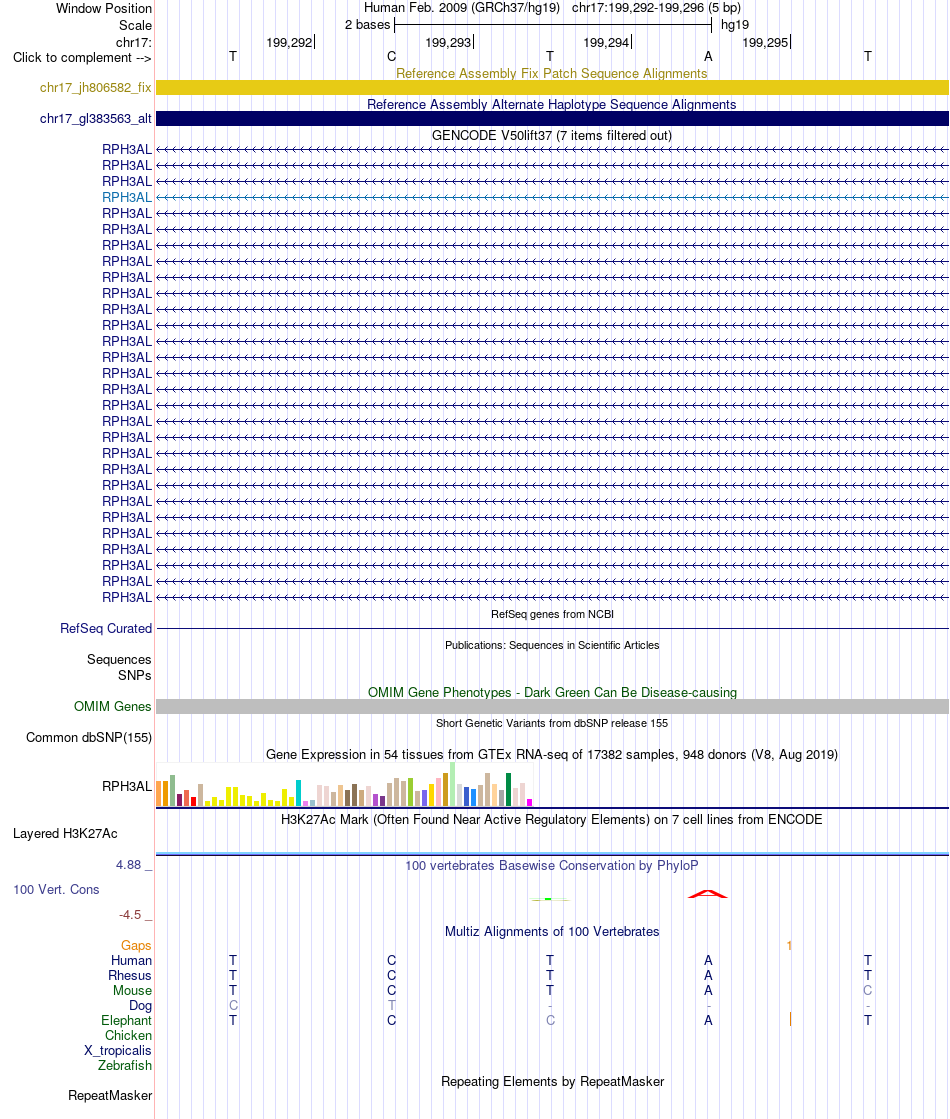Open the "Repeating Elements by RepeatMasker" title
This screenshot has width=950, height=1119.
pos(552,1082)
